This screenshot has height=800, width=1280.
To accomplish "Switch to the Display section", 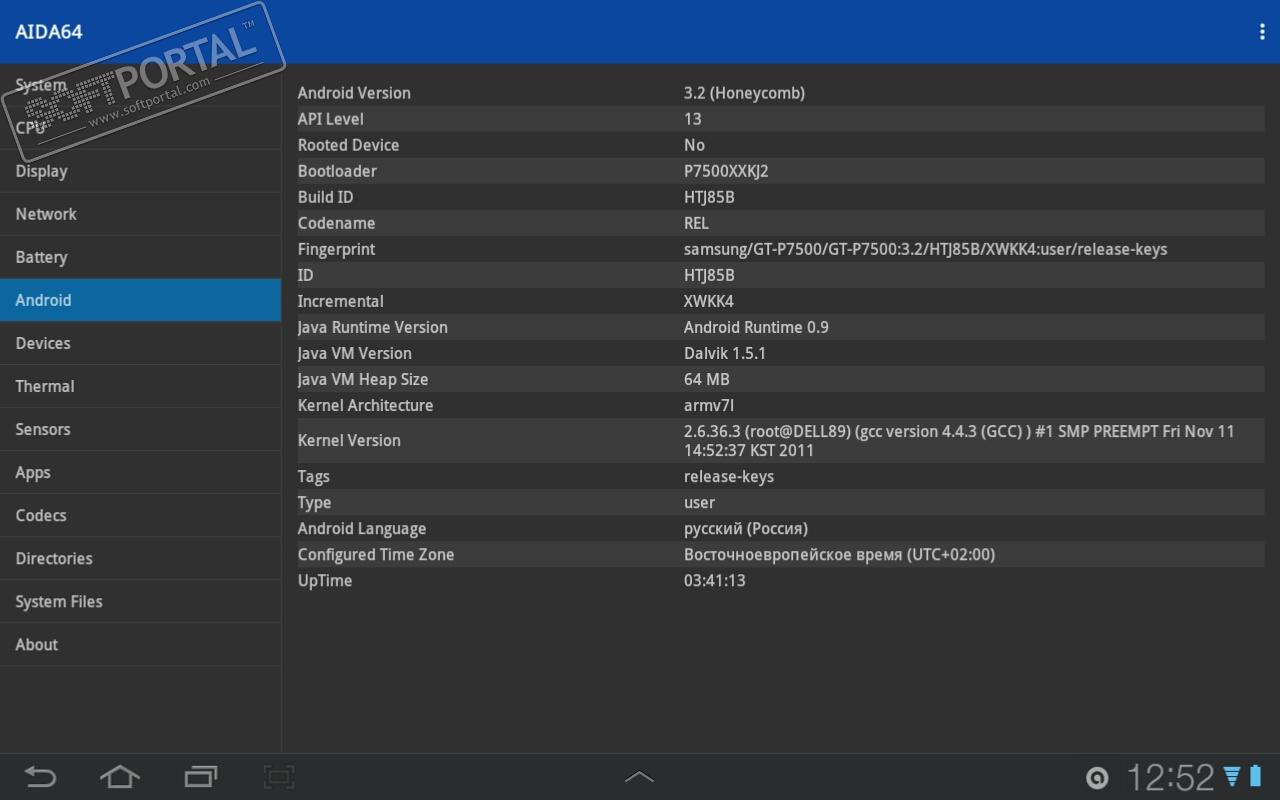I will coord(140,171).
